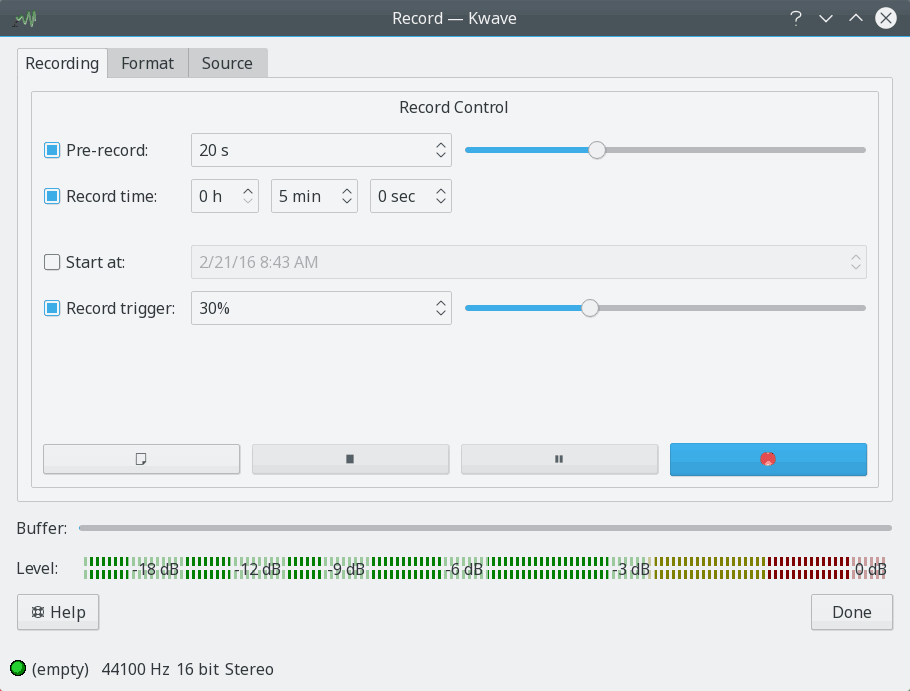This screenshot has height=691, width=910.
Task: Toggle the Record trigger checkbox
Action: [x=52, y=308]
